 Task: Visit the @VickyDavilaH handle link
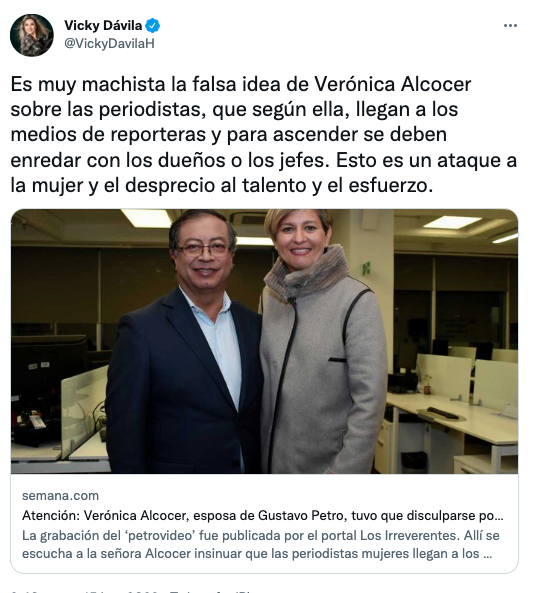(109, 44)
